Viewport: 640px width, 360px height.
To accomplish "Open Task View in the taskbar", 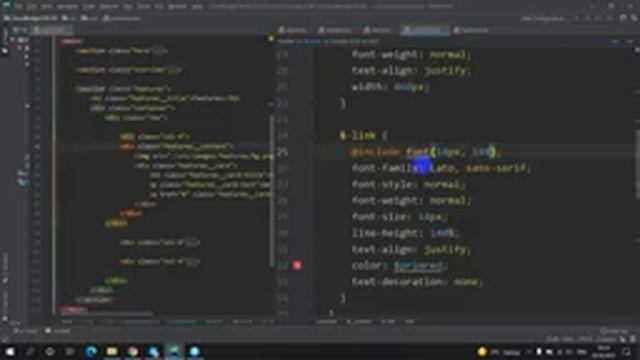I will point(70,351).
